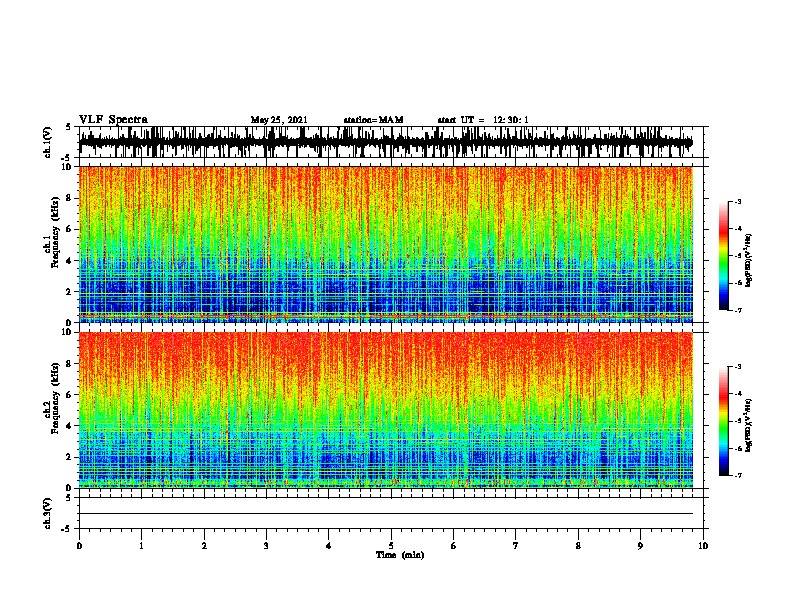Click the -3 tick on ch.1 color bar
The width and height of the screenshot is (792, 612).
pos(737,201)
